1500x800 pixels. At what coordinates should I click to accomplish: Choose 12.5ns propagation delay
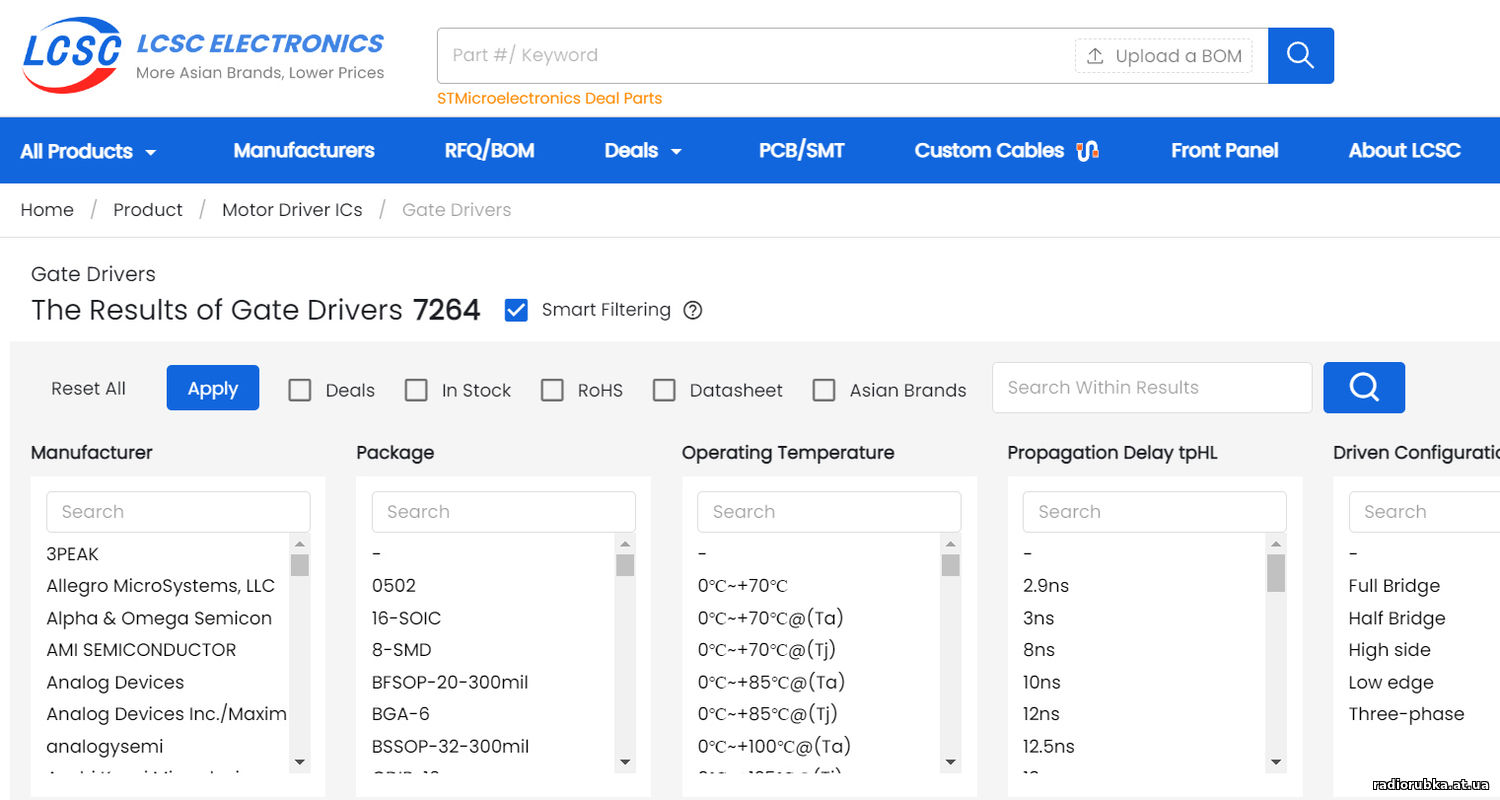click(x=1049, y=746)
